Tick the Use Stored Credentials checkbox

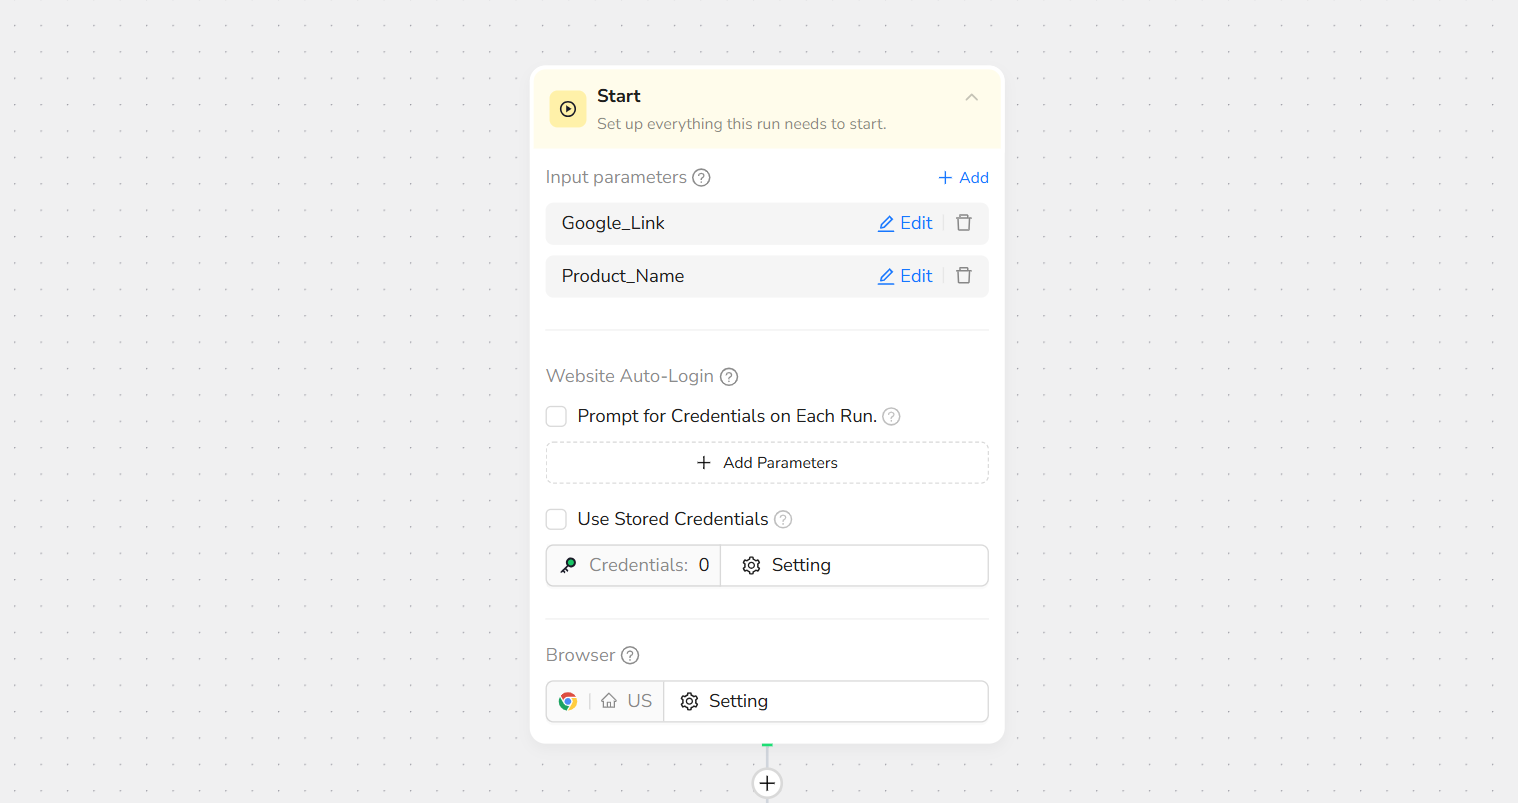[x=557, y=519]
